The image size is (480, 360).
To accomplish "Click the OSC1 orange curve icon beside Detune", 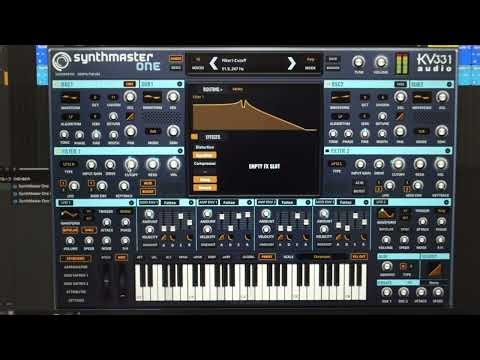I will 130,117.
